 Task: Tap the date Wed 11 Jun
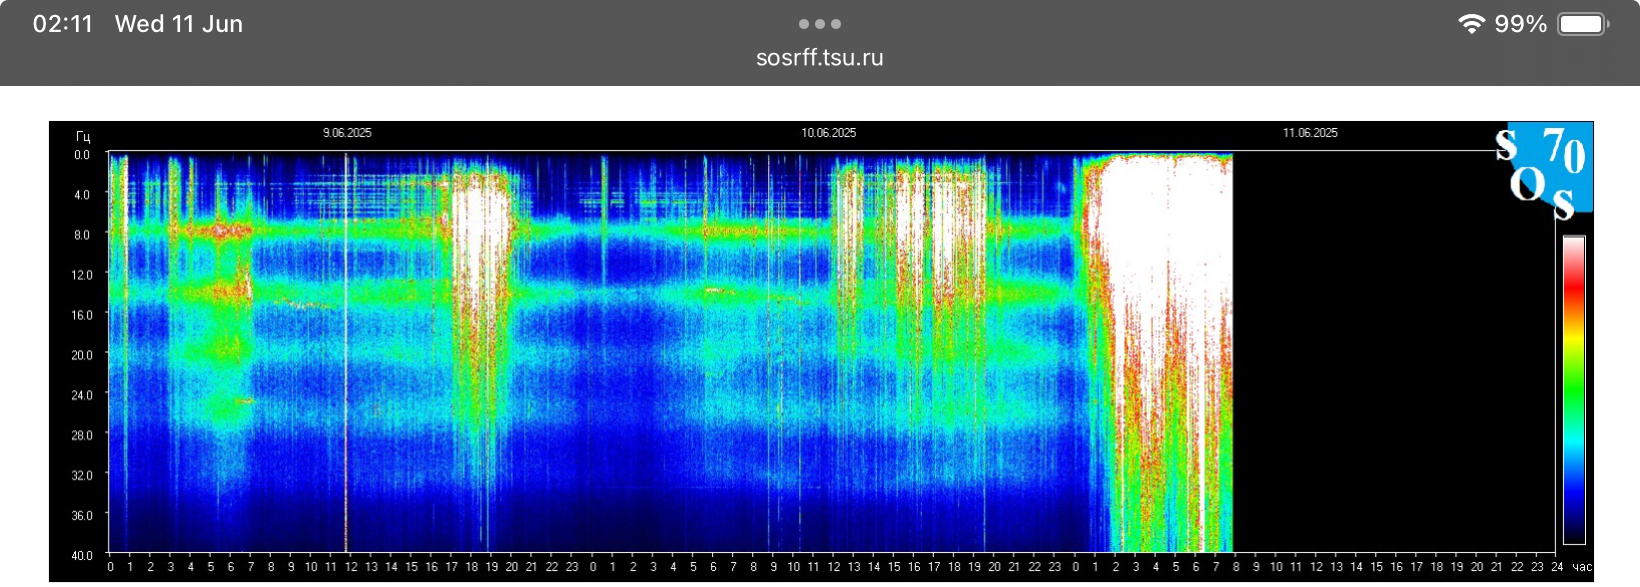tap(179, 24)
